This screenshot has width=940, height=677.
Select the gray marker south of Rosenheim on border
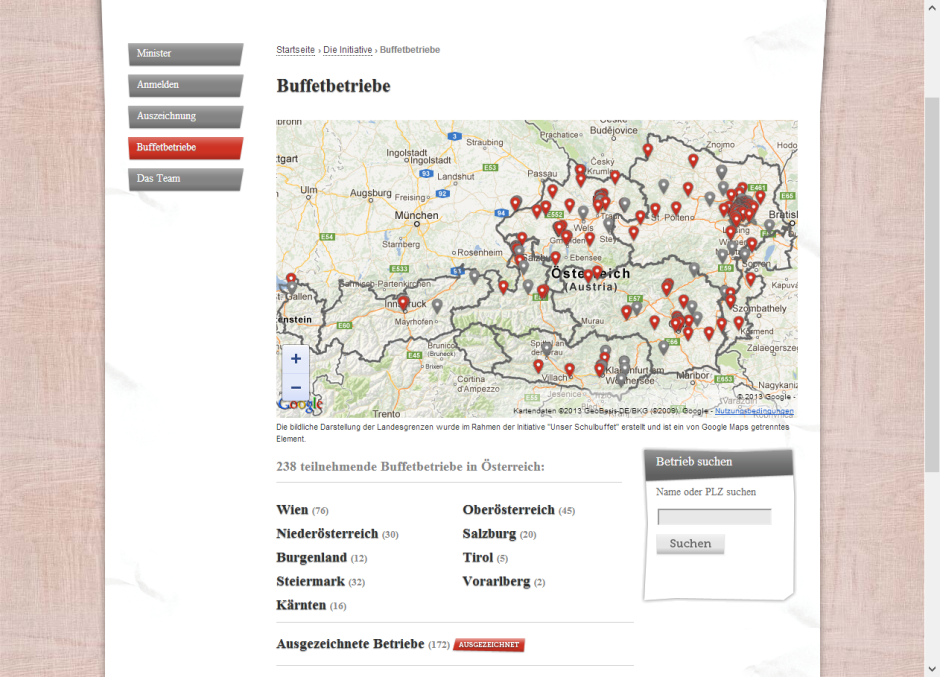[474, 277]
